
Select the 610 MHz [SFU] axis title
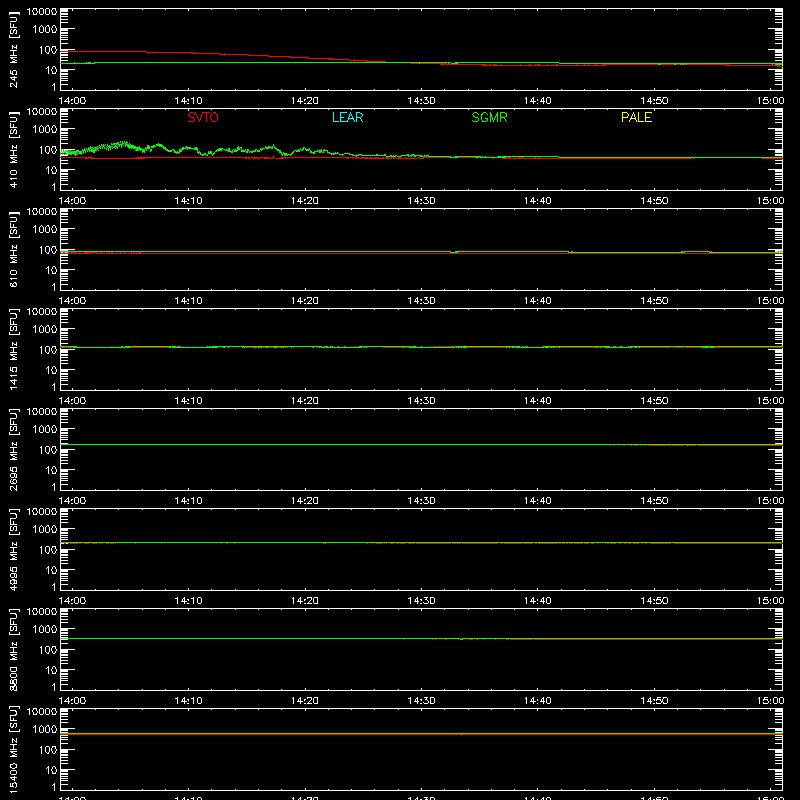[13, 249]
